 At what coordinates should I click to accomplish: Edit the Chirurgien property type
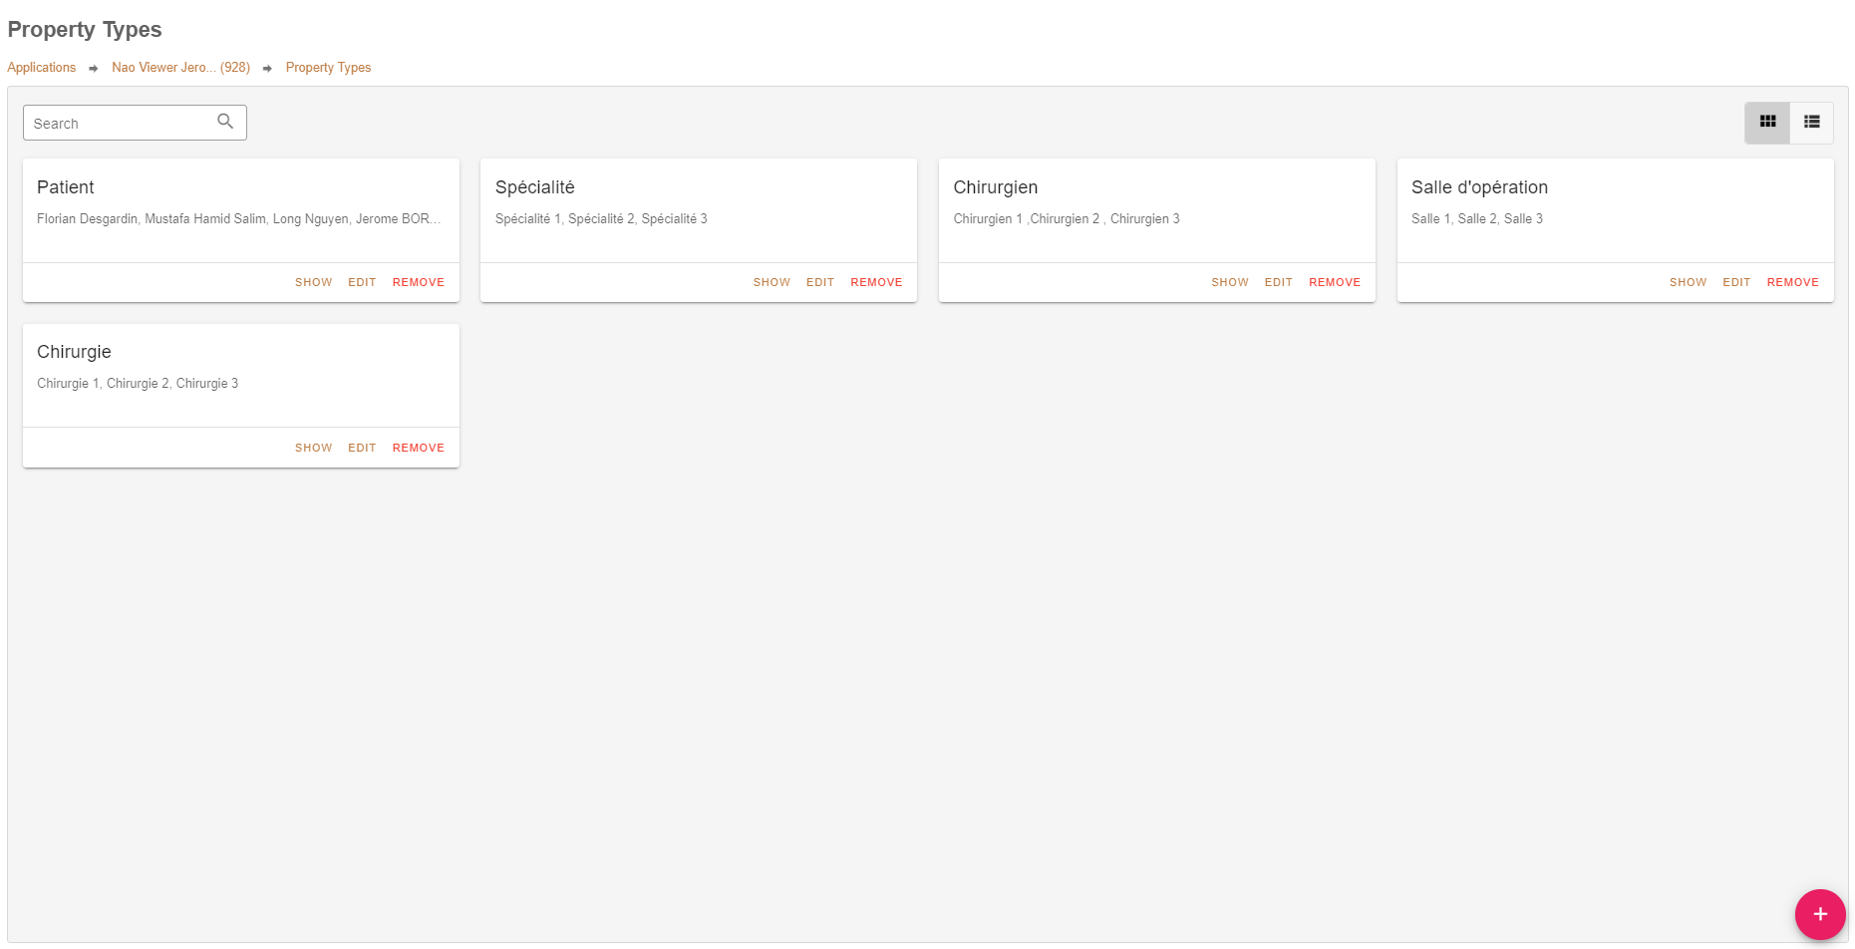click(1278, 282)
